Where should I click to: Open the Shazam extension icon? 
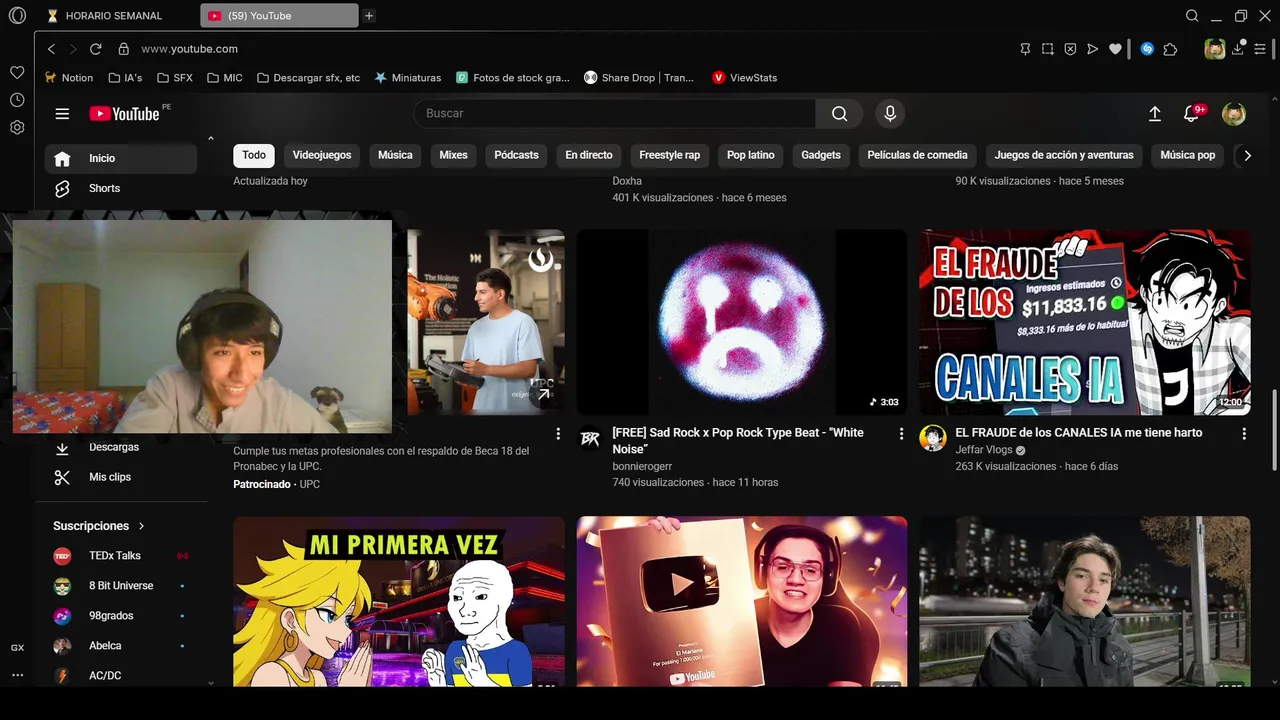tap(1147, 49)
